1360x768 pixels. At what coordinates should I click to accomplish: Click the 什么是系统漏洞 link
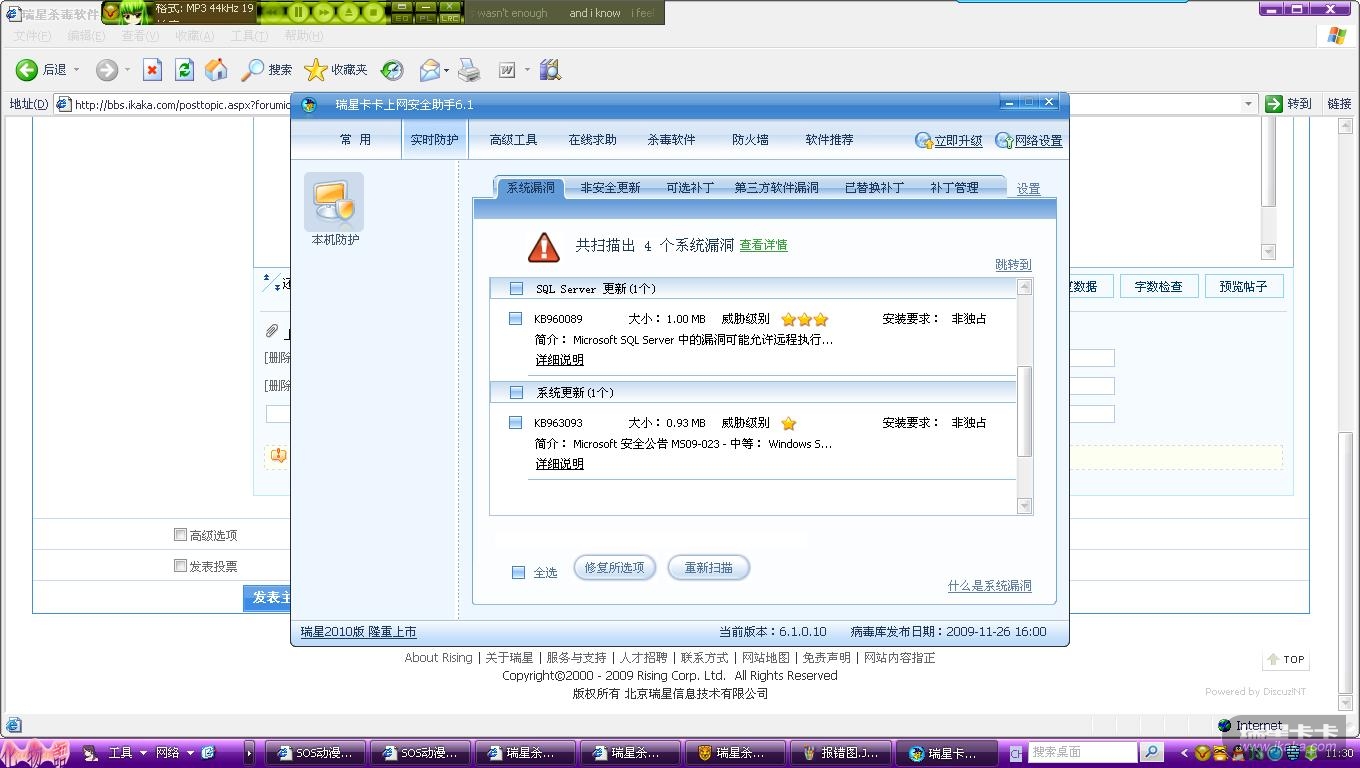coord(989,586)
